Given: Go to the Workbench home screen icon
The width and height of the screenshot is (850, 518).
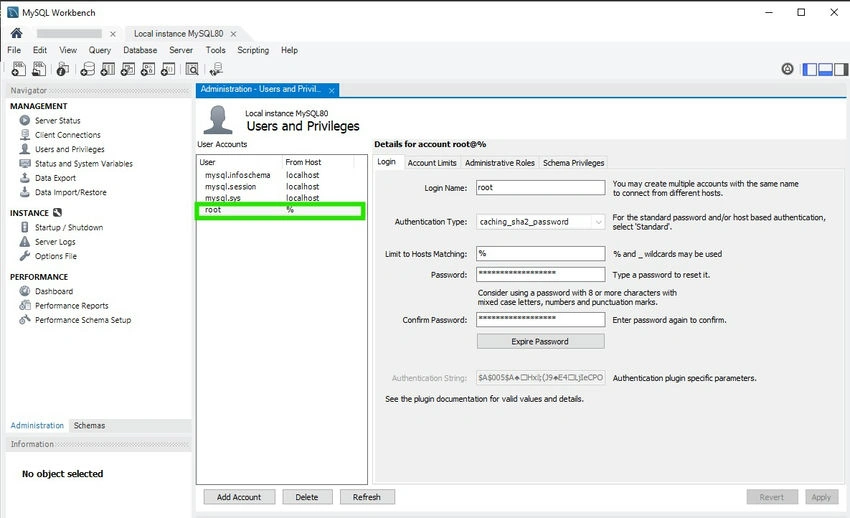Looking at the screenshot, I should coord(17,33).
